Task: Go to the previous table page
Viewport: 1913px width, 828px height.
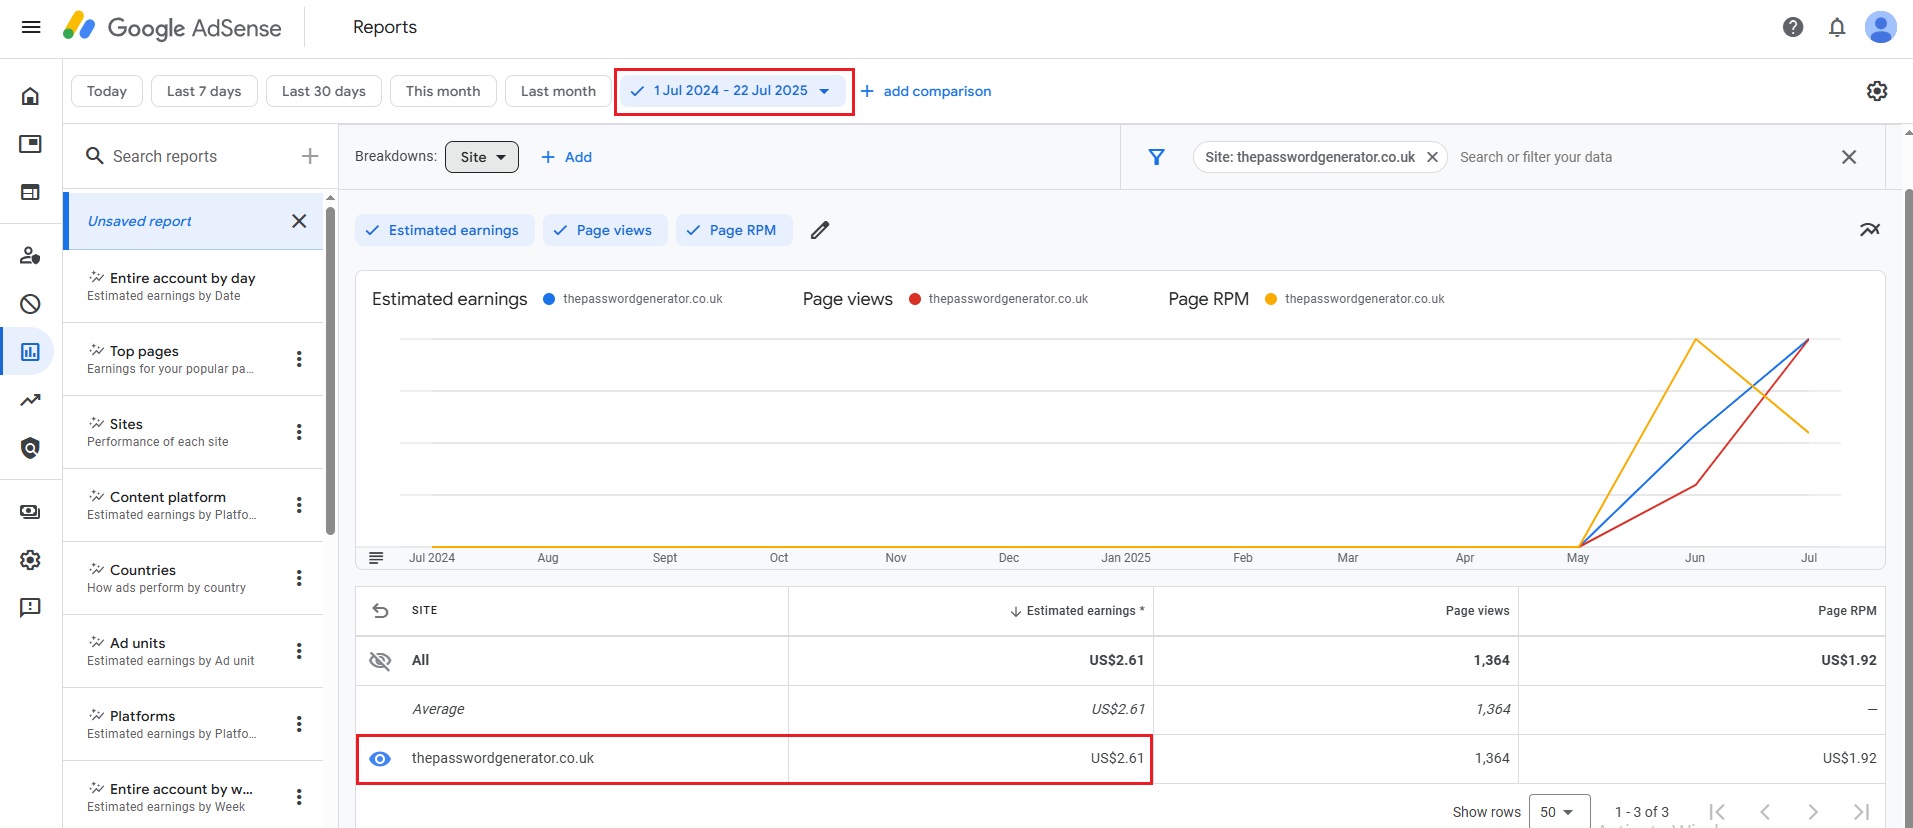Action: point(1765,812)
